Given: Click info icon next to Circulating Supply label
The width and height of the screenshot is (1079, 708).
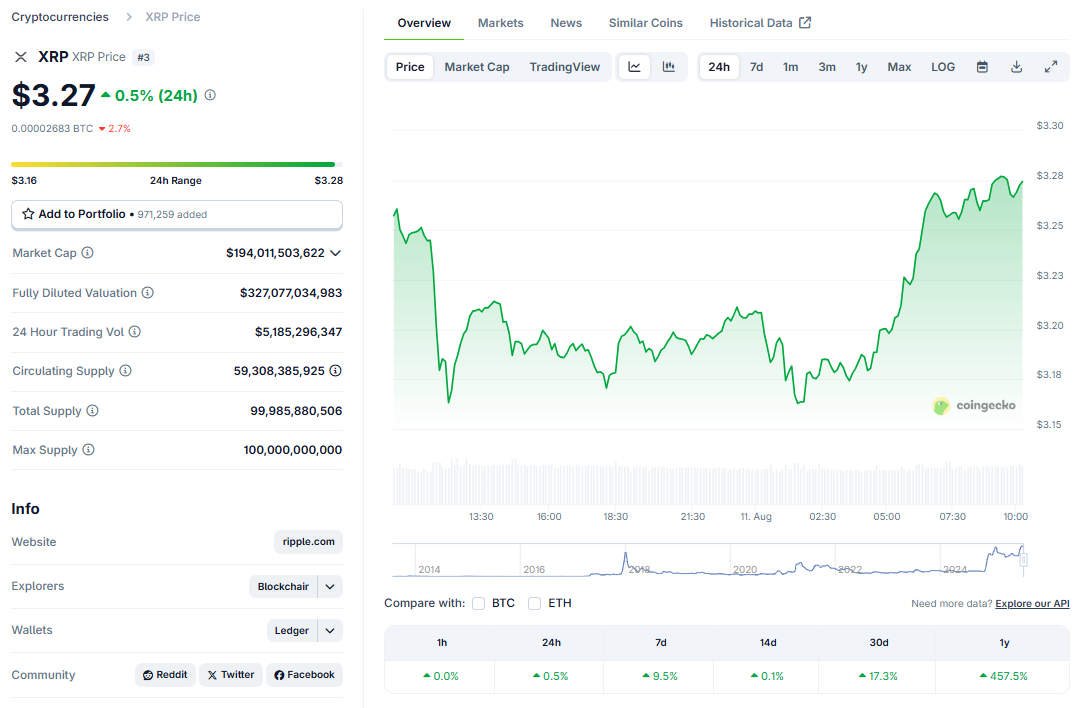Looking at the screenshot, I should coord(125,371).
